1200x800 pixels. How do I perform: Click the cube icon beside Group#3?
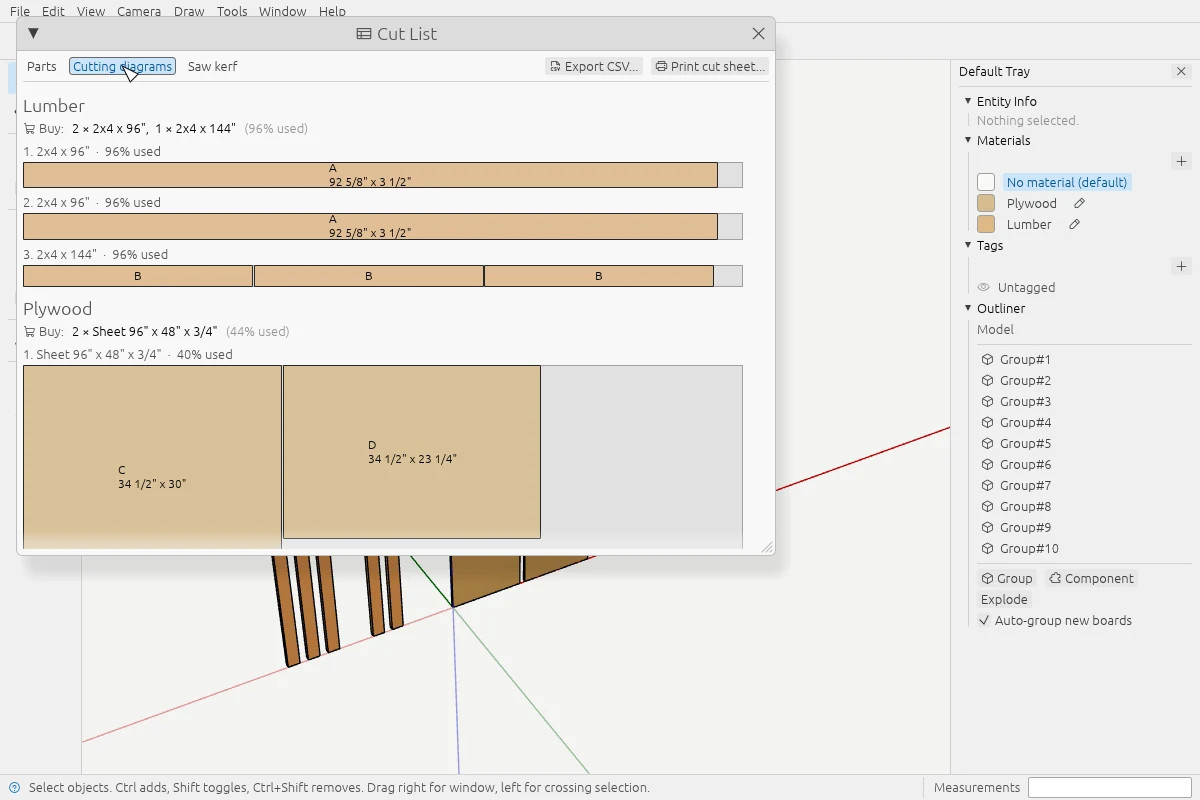pos(987,402)
